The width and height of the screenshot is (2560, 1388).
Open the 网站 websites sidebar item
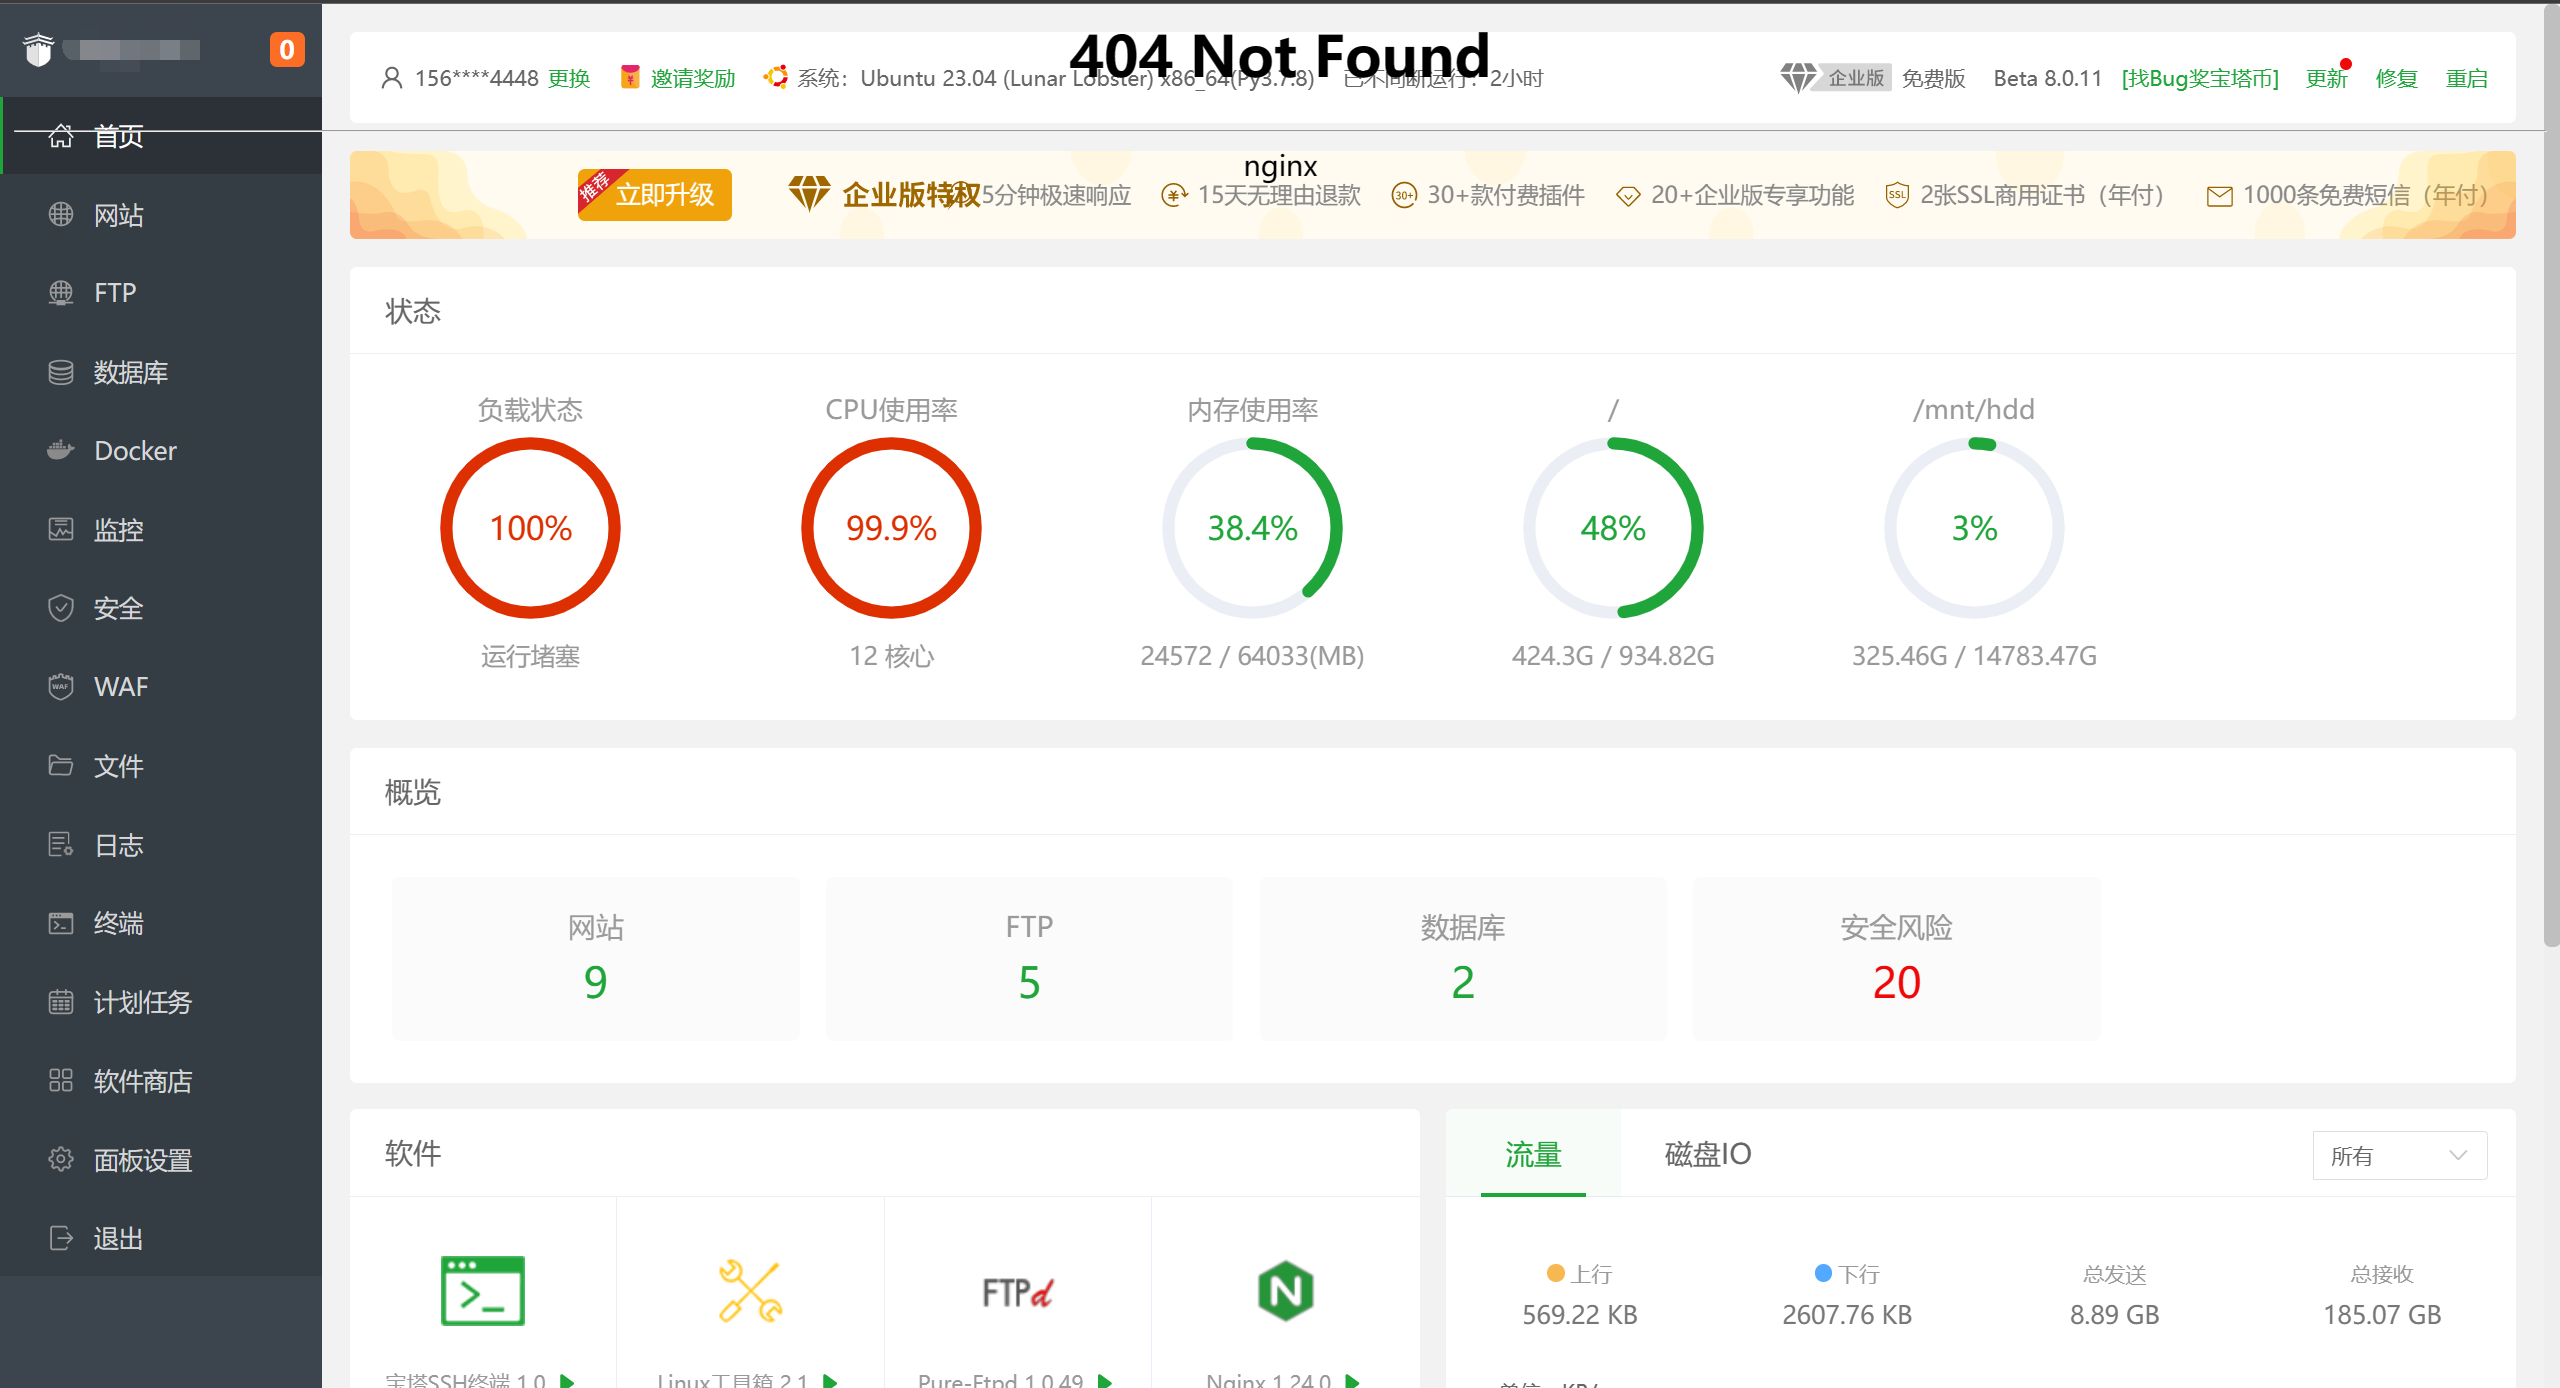pos(162,214)
